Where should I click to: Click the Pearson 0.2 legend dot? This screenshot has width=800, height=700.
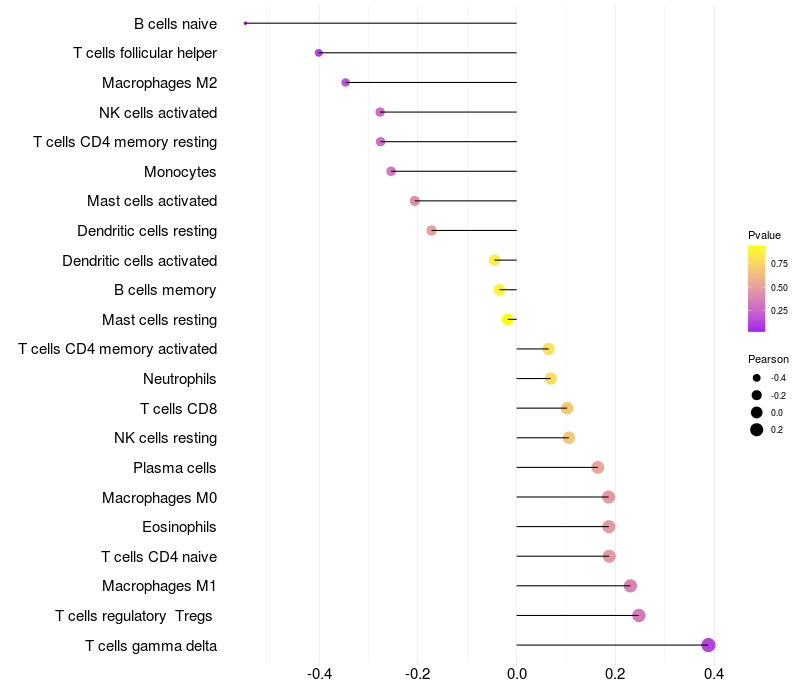pyautogui.click(x=757, y=430)
